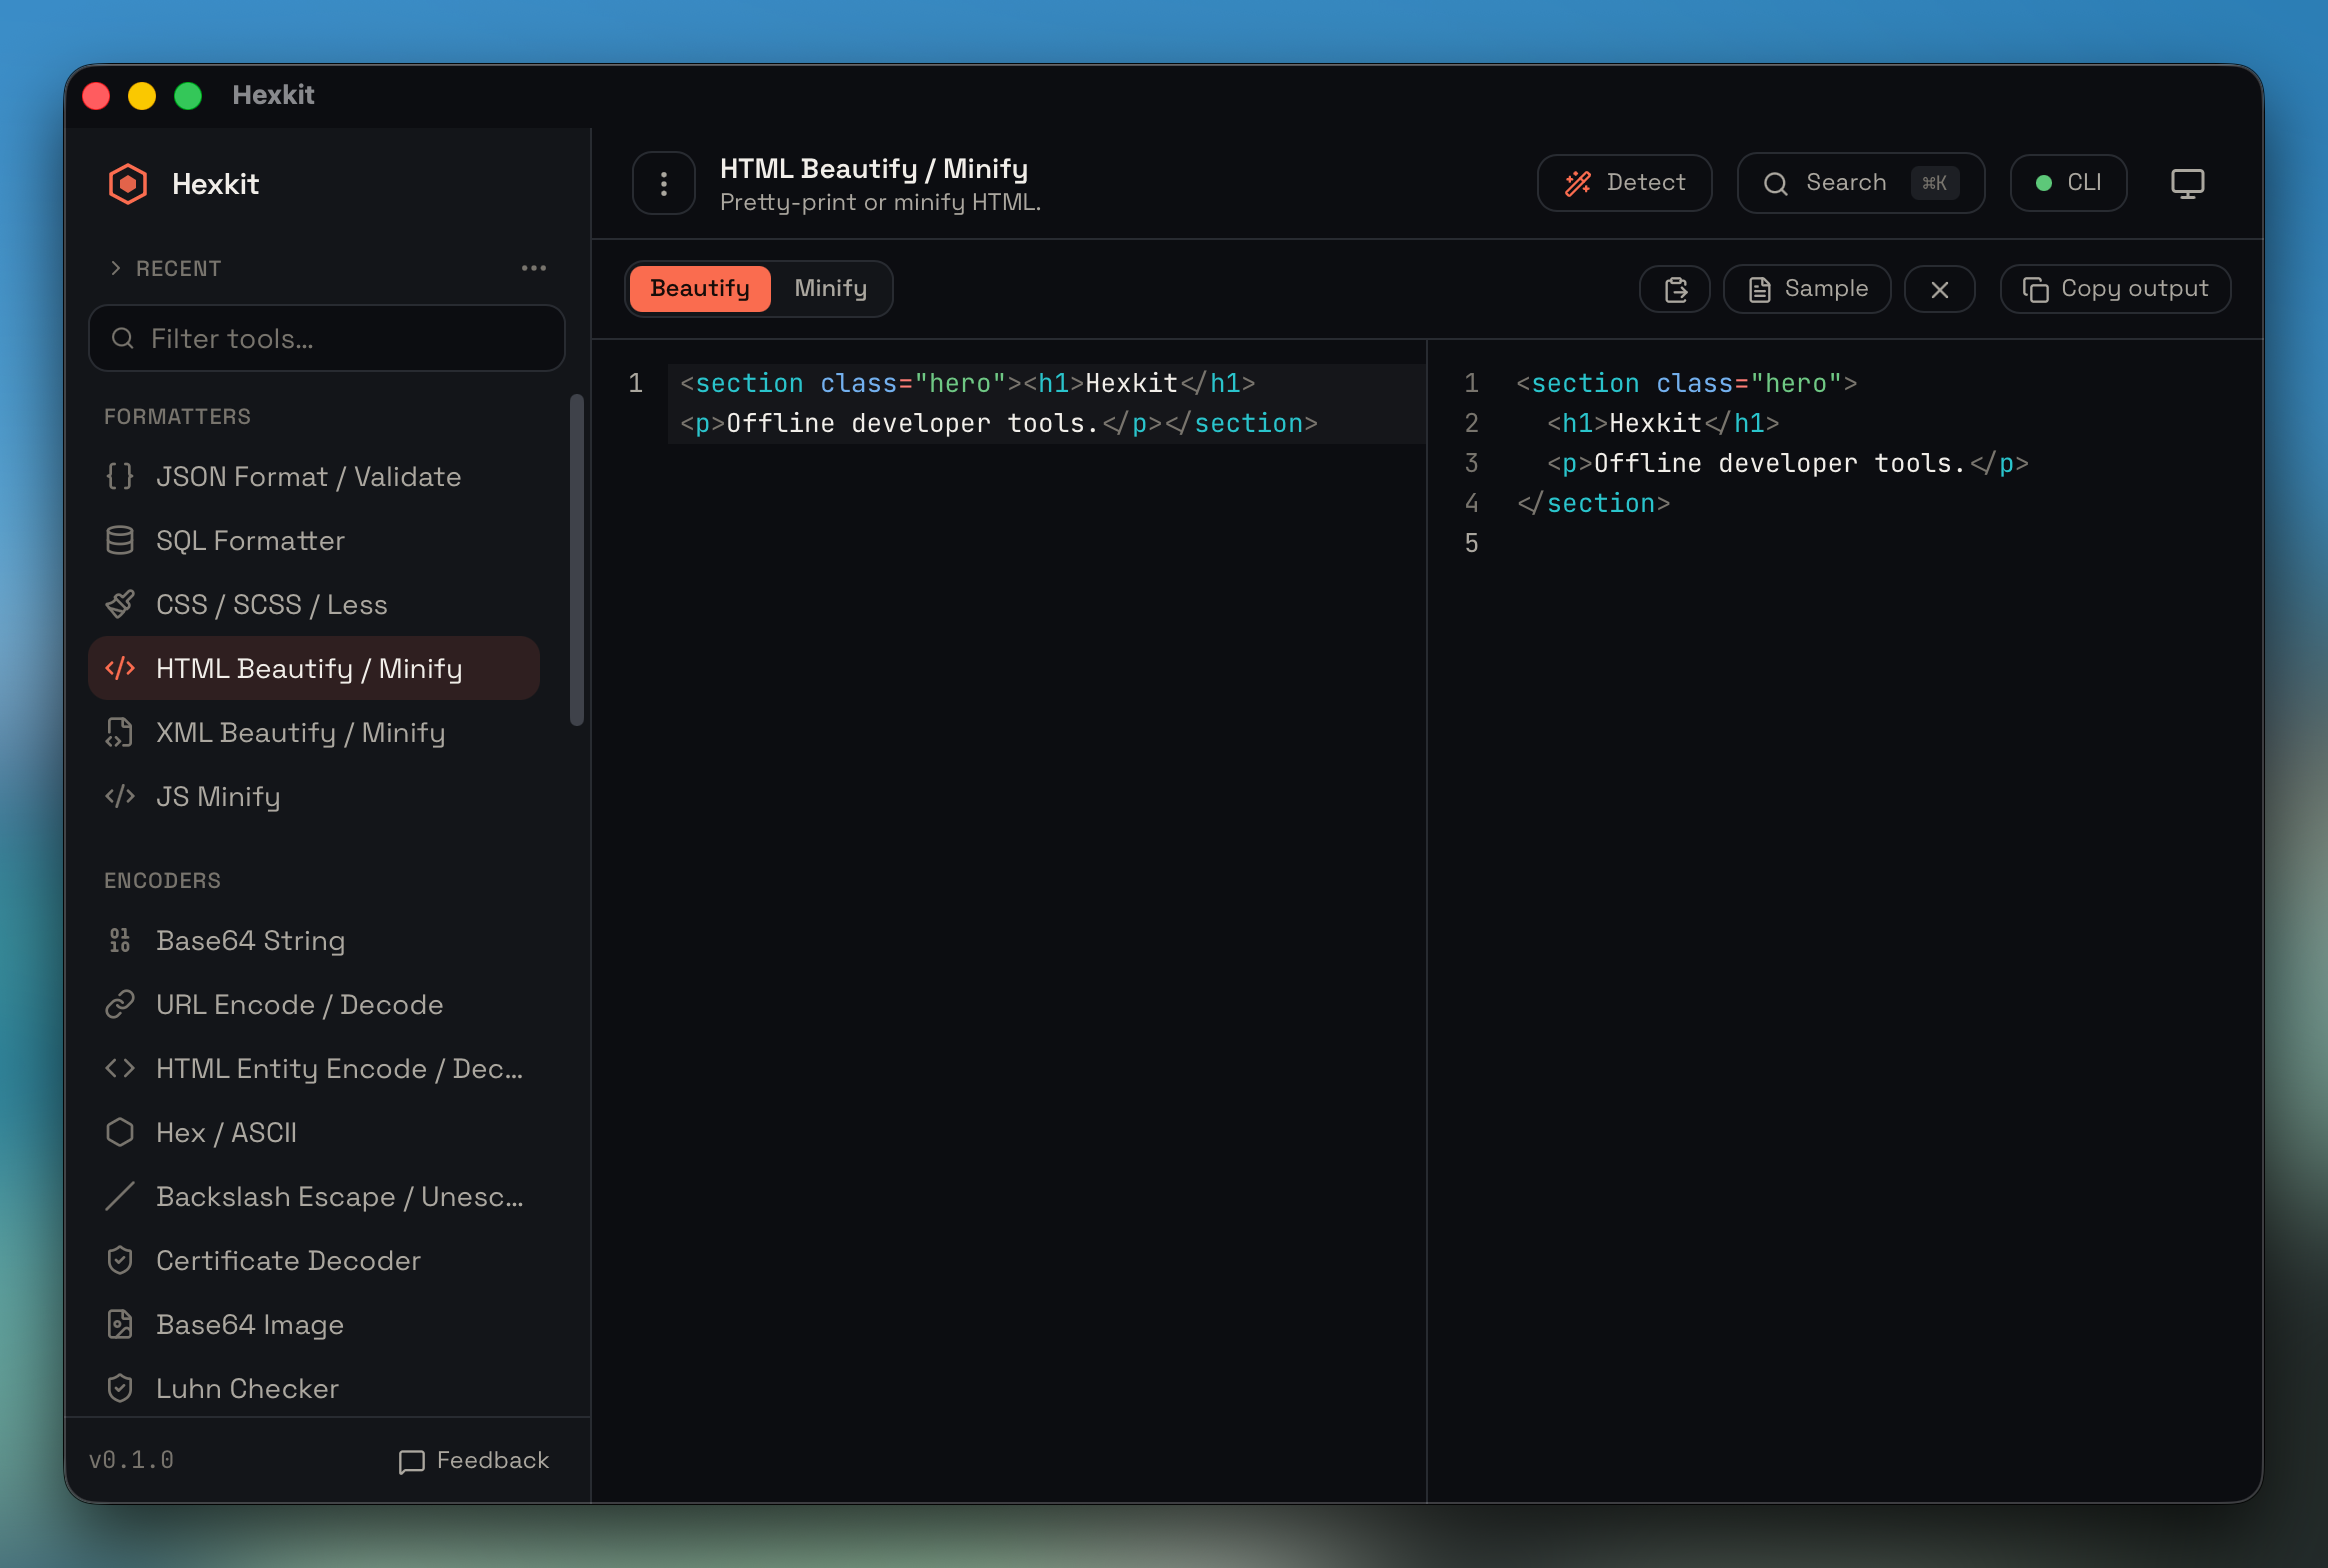The width and height of the screenshot is (2328, 1568).
Task: Click the JS Minify code icon
Action: point(120,797)
